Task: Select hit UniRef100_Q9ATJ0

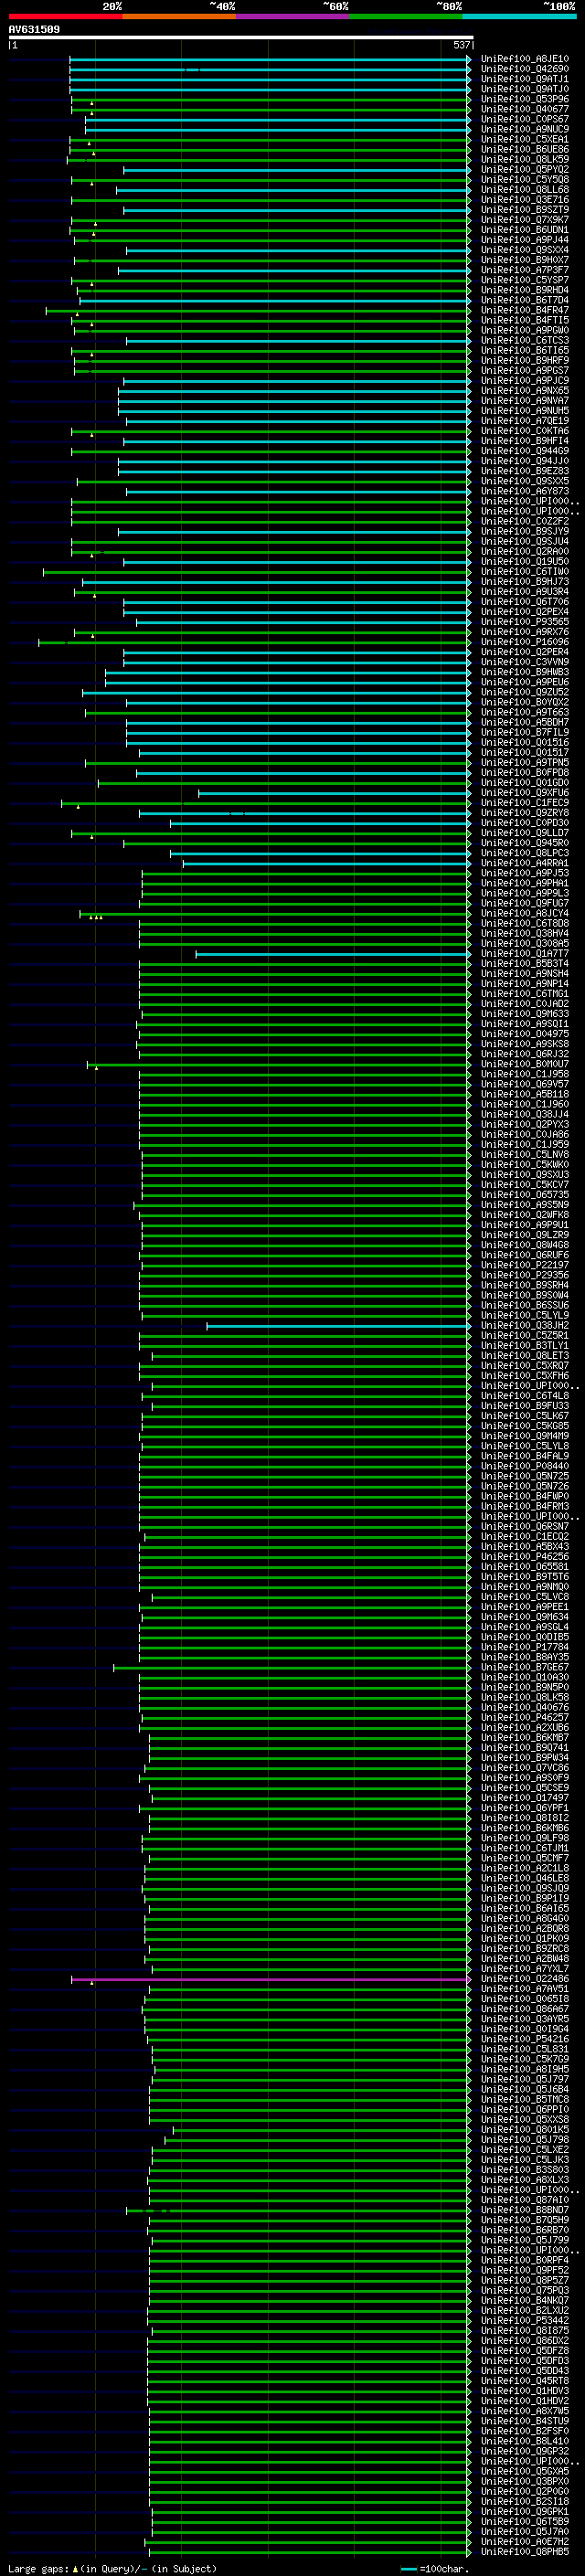Action: (x=525, y=89)
